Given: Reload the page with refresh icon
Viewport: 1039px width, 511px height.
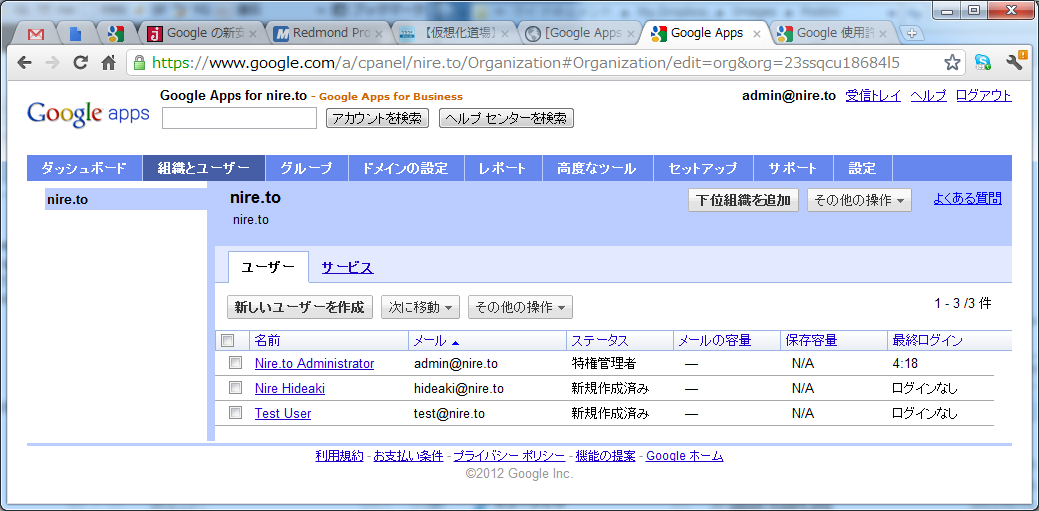Looking at the screenshot, I should pos(80,63).
